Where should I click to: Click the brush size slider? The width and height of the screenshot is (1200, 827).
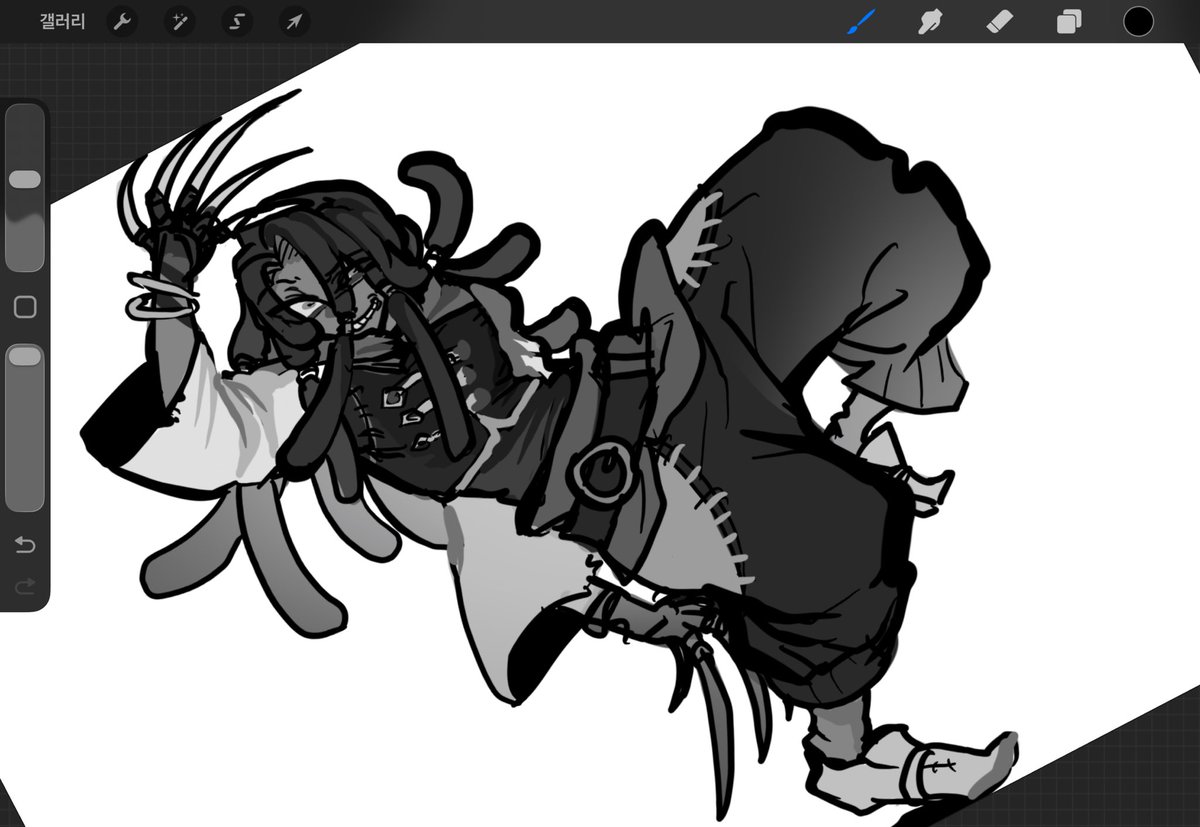coord(25,188)
